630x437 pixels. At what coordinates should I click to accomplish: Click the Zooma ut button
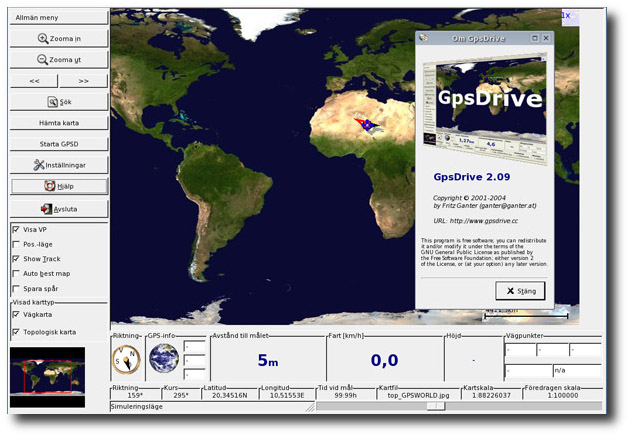click(59, 59)
